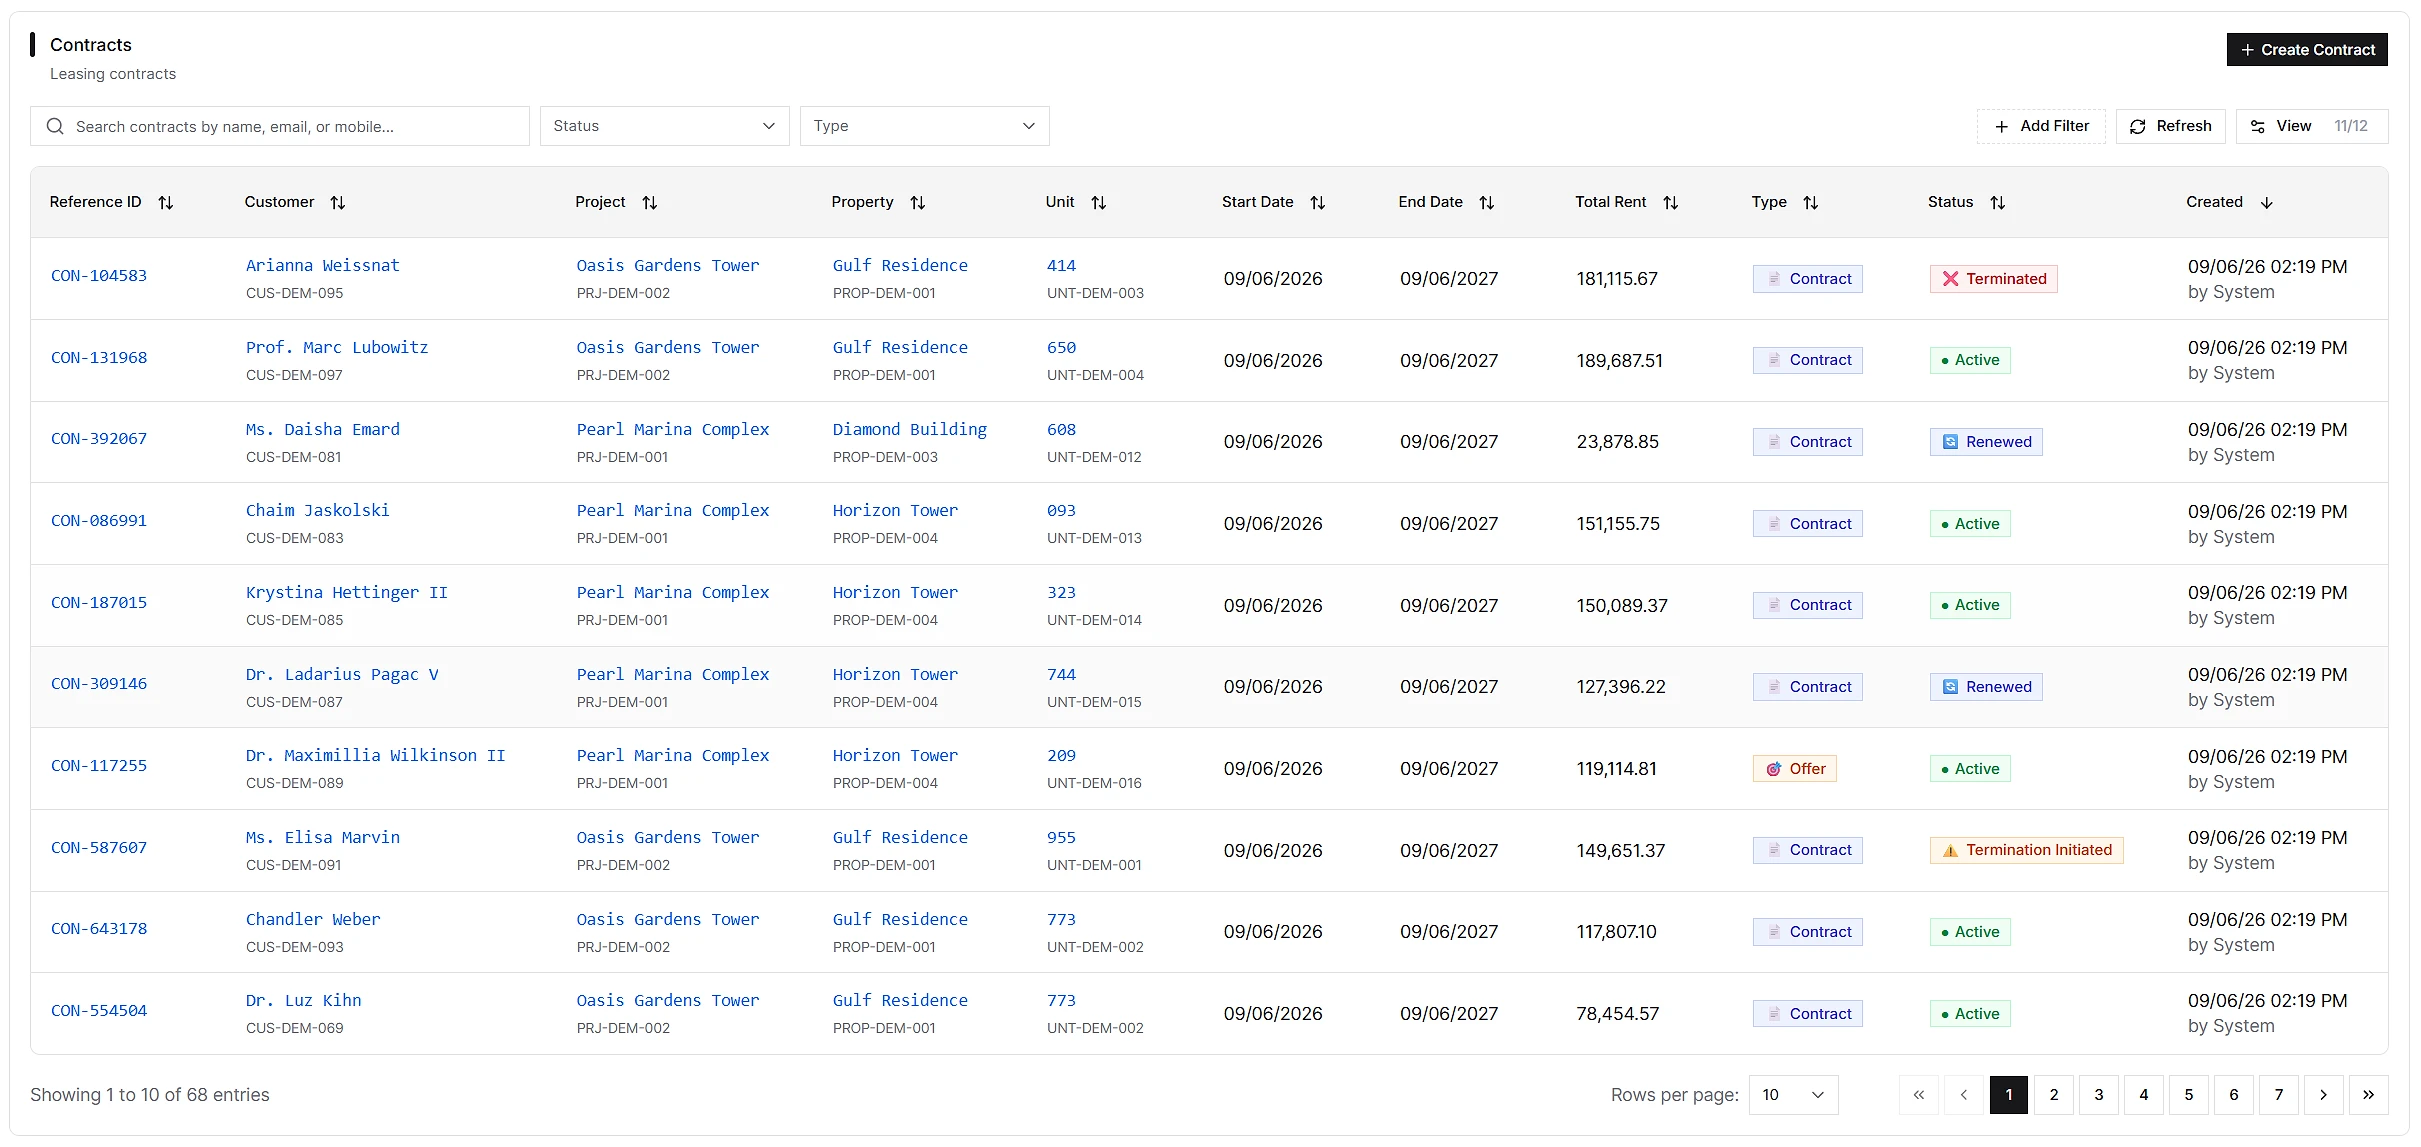Open customer Chandler Weber
2421x1147 pixels.
[313, 919]
